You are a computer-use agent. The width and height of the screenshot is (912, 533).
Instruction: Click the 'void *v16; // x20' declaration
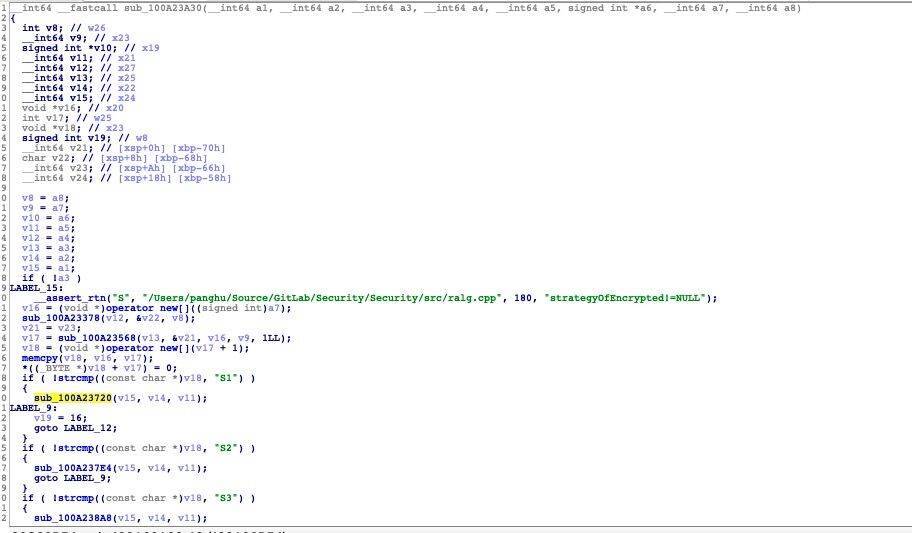[x=73, y=108]
